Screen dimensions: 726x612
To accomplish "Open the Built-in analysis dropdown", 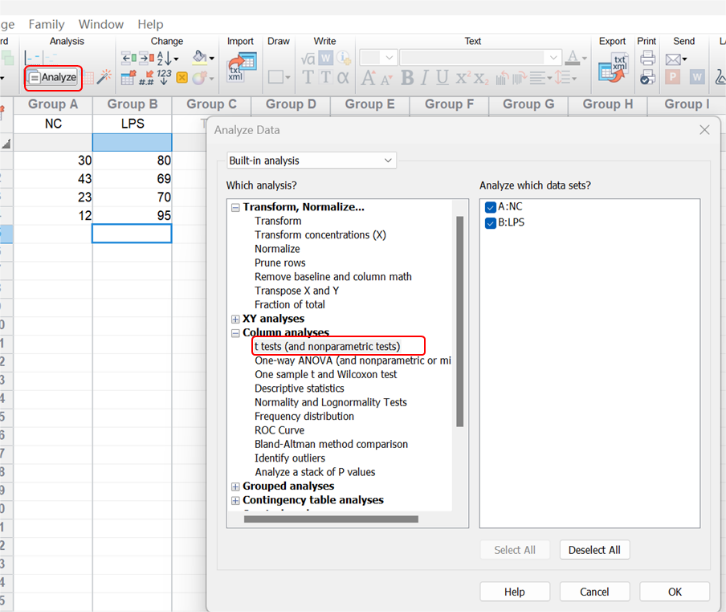I will pos(312,161).
